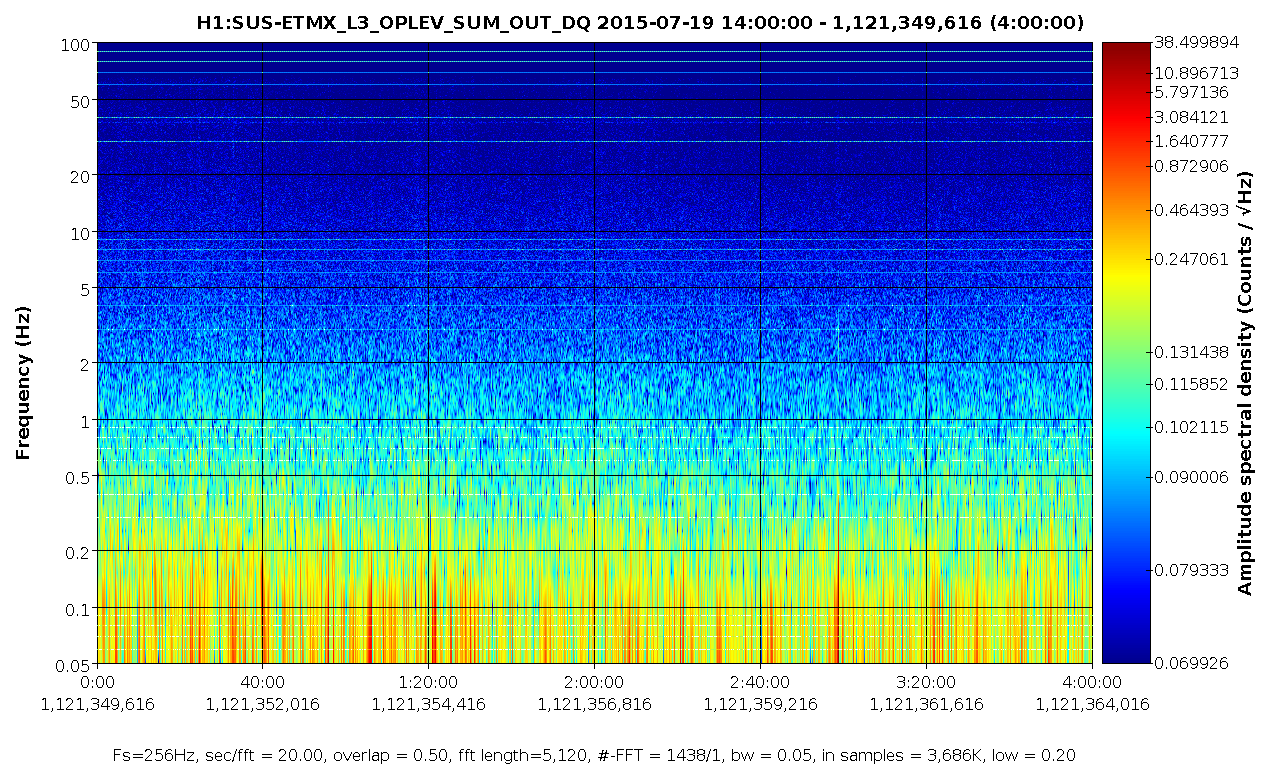Screen dimensions: 1280x768
Task: Click colorbar value 3.084121
Action: pos(1191,117)
